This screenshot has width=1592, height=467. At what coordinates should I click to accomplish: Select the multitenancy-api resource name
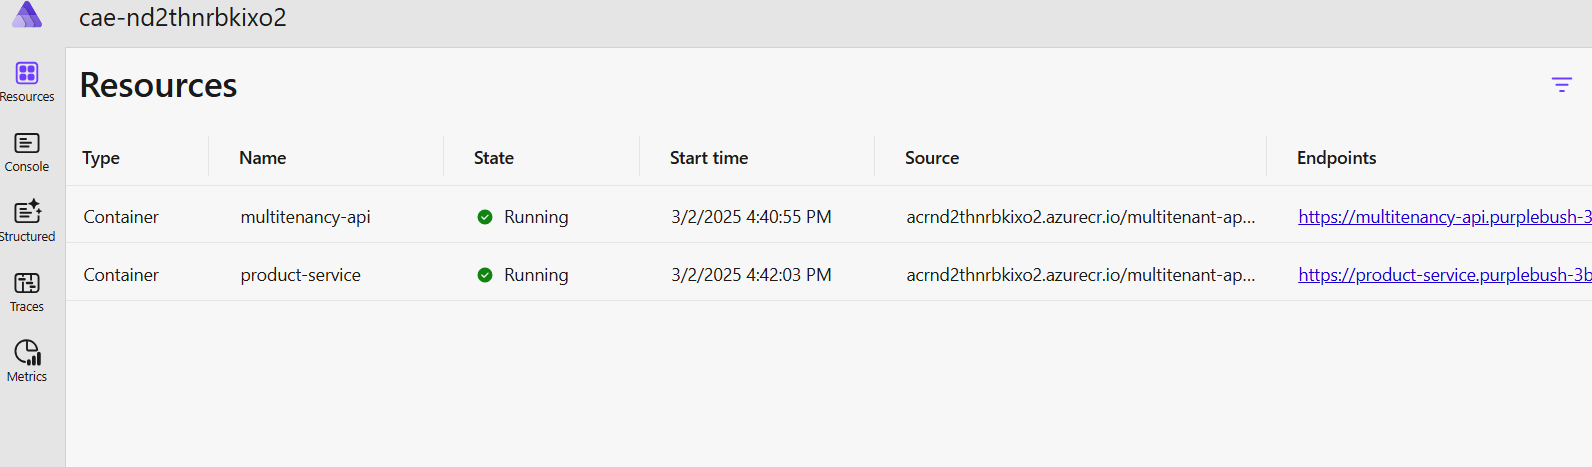(x=306, y=217)
